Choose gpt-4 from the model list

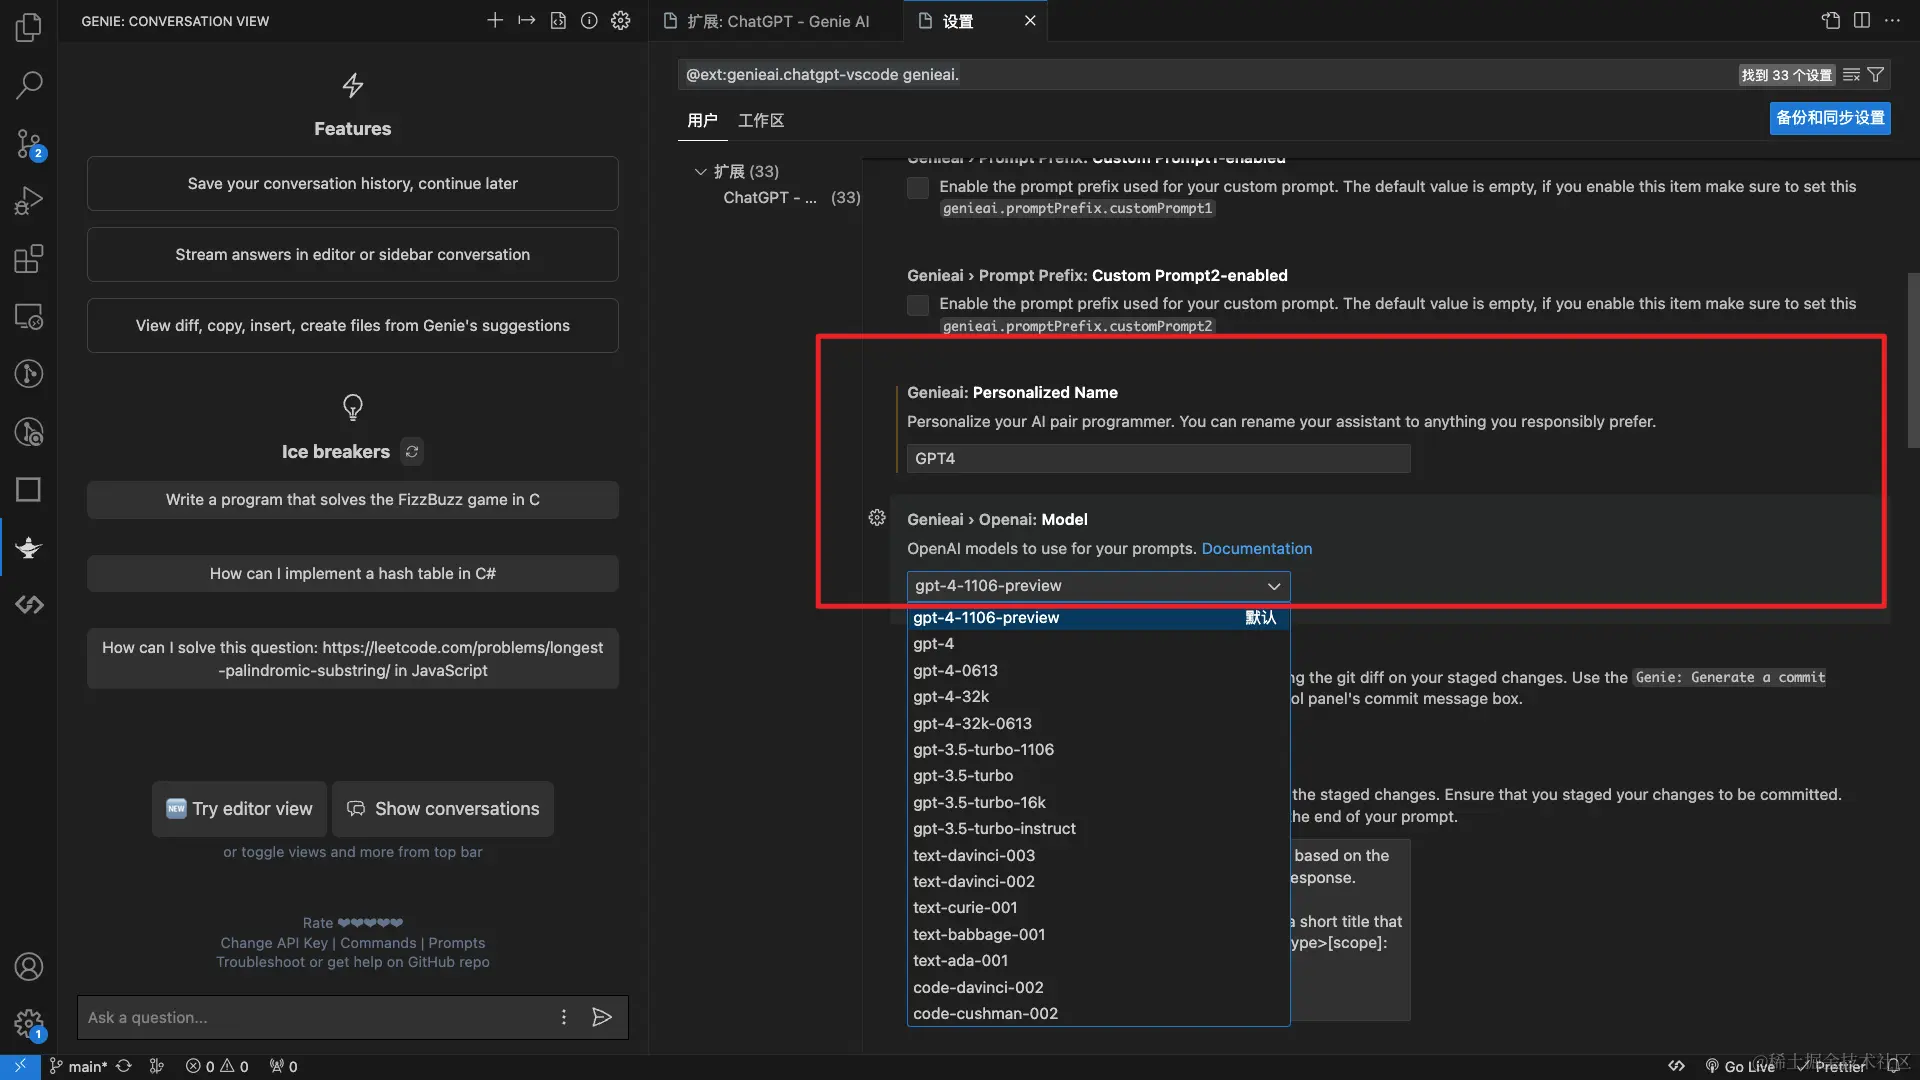click(1098, 644)
